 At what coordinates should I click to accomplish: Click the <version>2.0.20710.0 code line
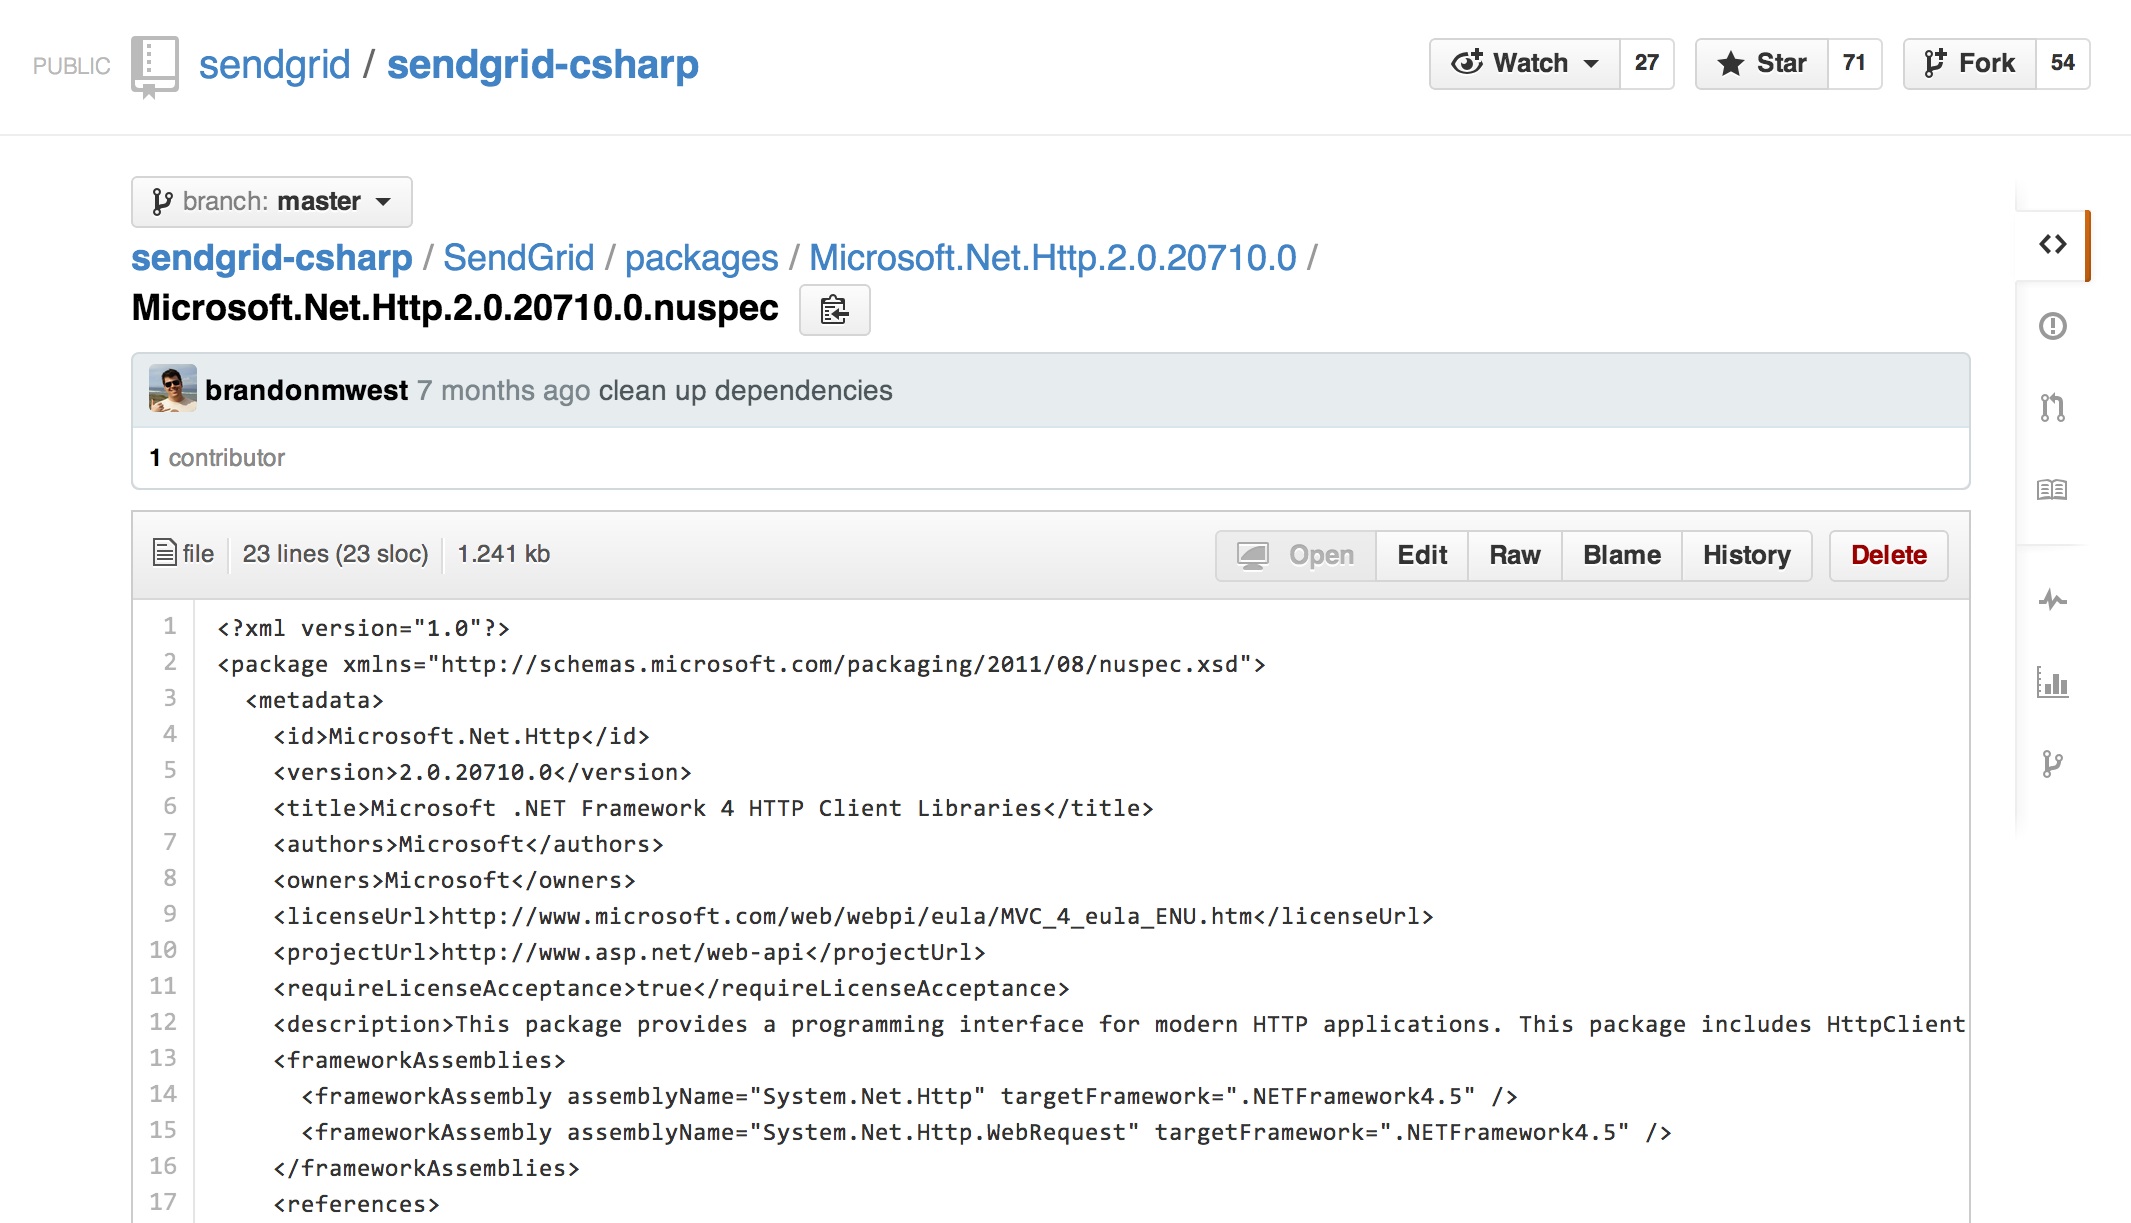coord(482,772)
